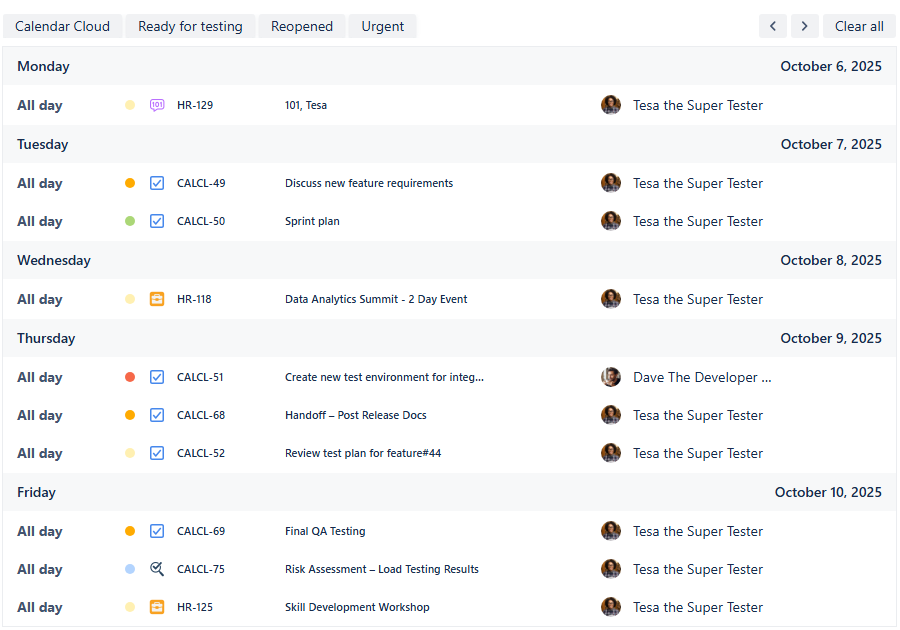Click Dave The Developer's avatar
This screenshot has width=900, height=630.
click(x=611, y=377)
